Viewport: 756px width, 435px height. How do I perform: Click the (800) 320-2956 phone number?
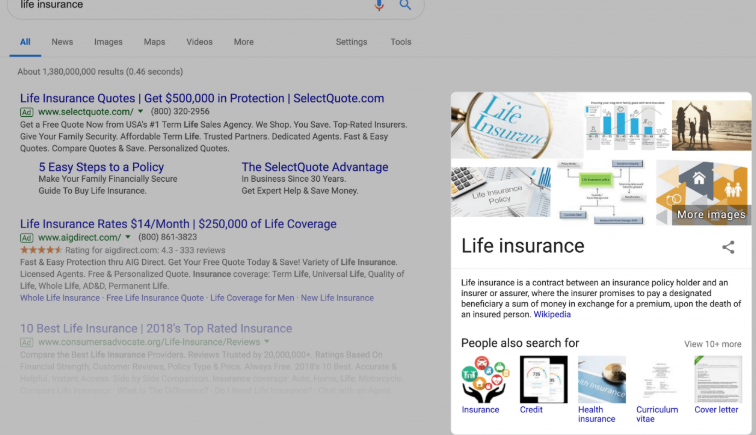coord(180,111)
